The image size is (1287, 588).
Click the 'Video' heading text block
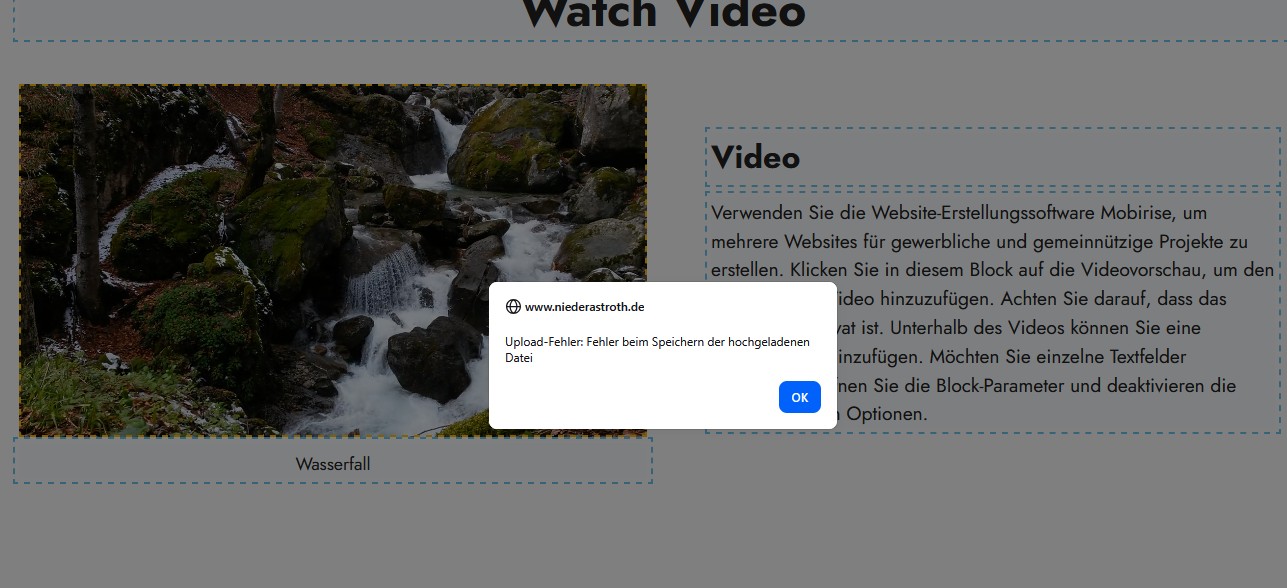coord(992,157)
